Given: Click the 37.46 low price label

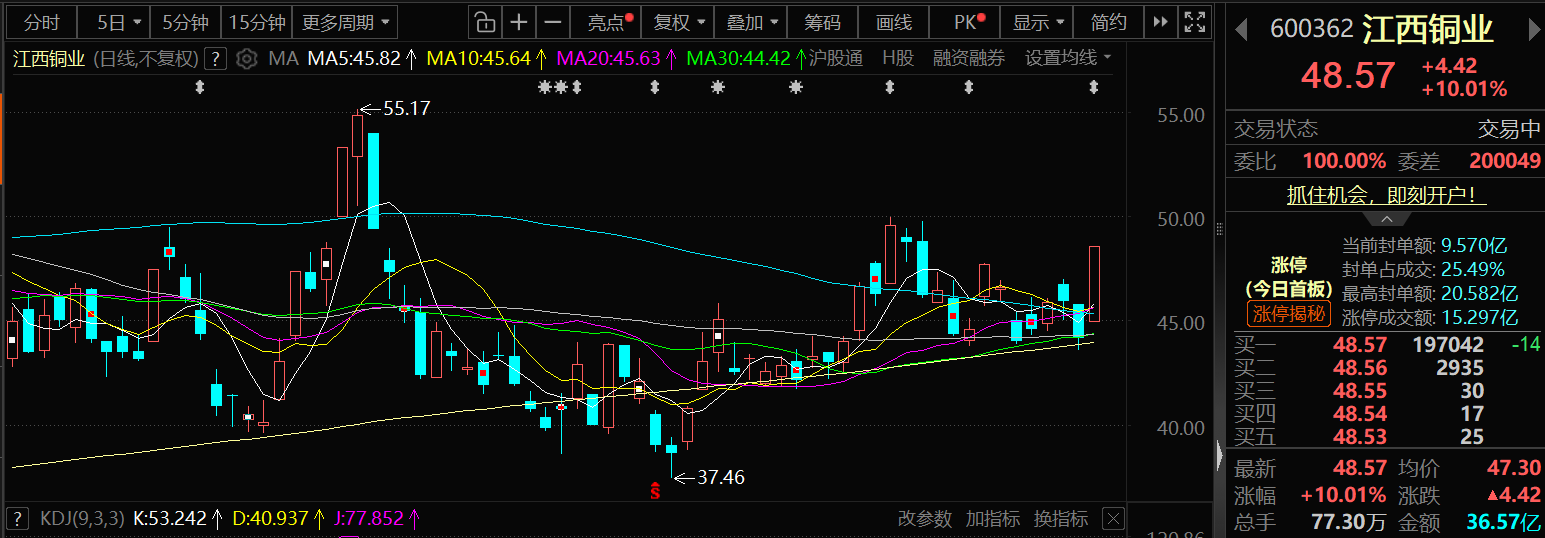Looking at the screenshot, I should tap(720, 478).
